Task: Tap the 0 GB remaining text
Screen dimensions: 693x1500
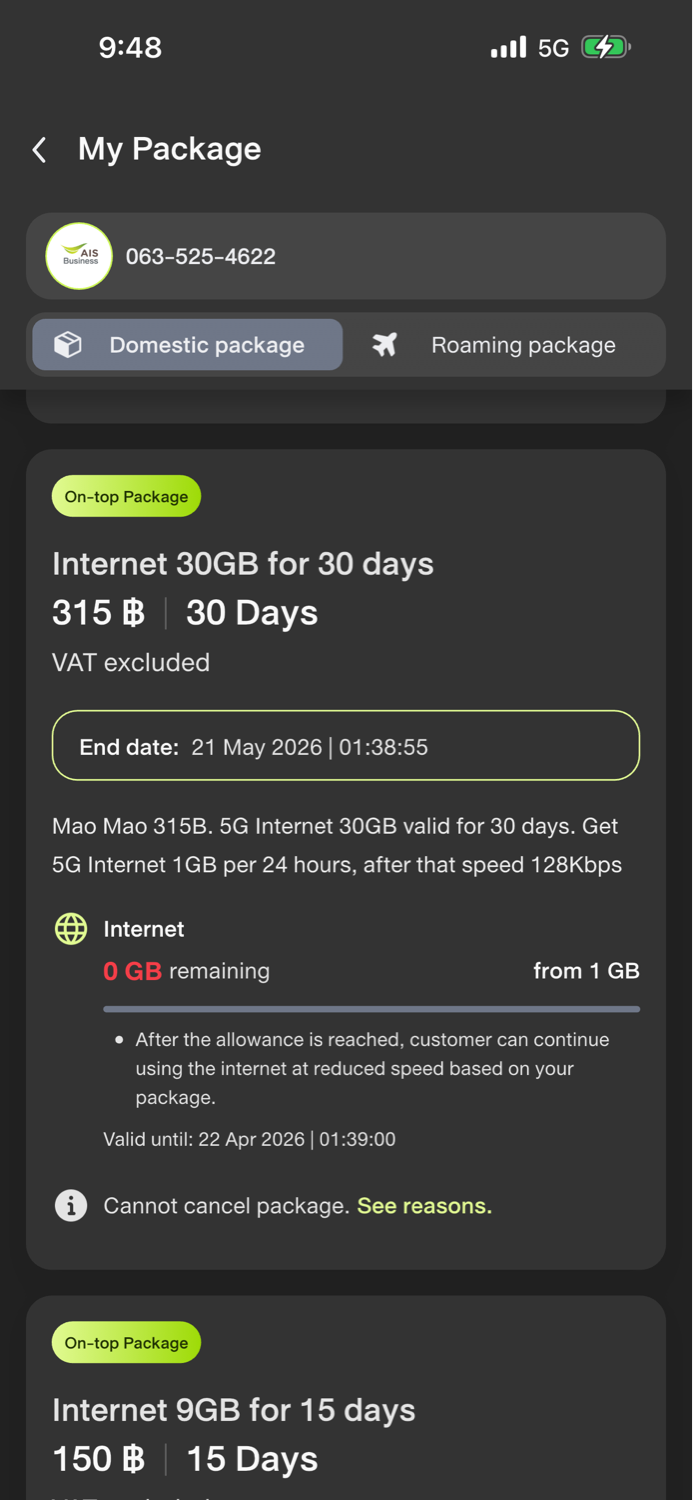Action: [x=186, y=971]
